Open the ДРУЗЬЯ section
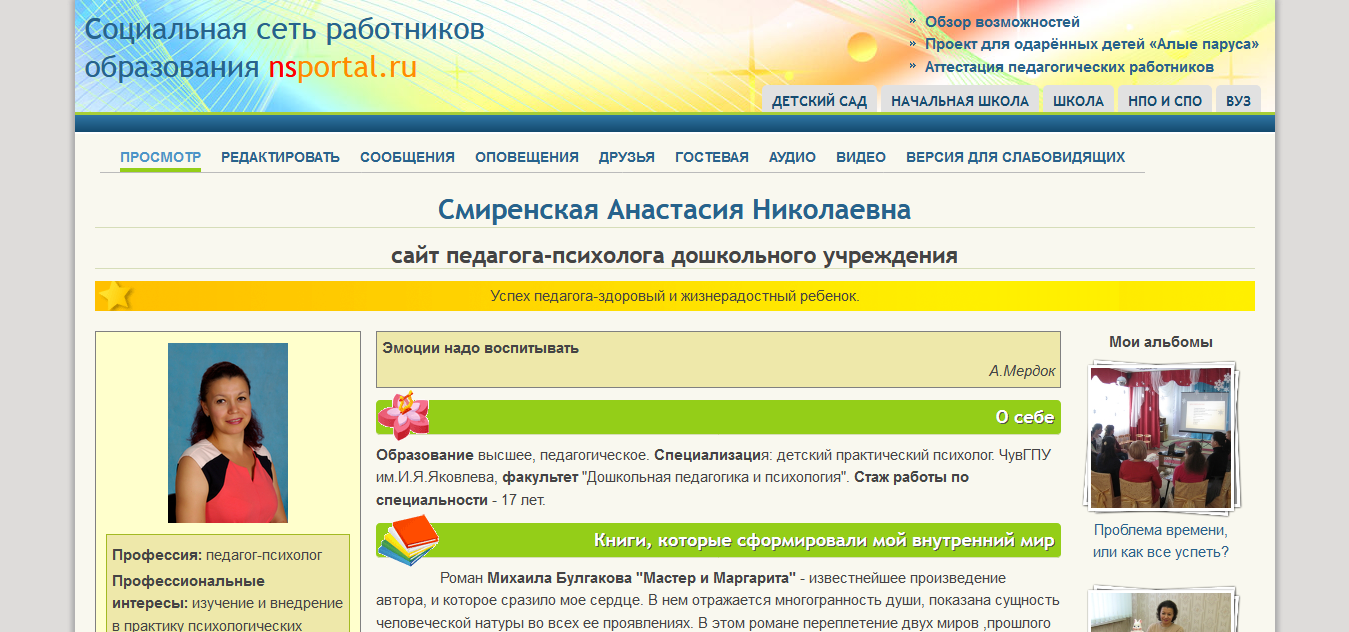 coord(627,157)
